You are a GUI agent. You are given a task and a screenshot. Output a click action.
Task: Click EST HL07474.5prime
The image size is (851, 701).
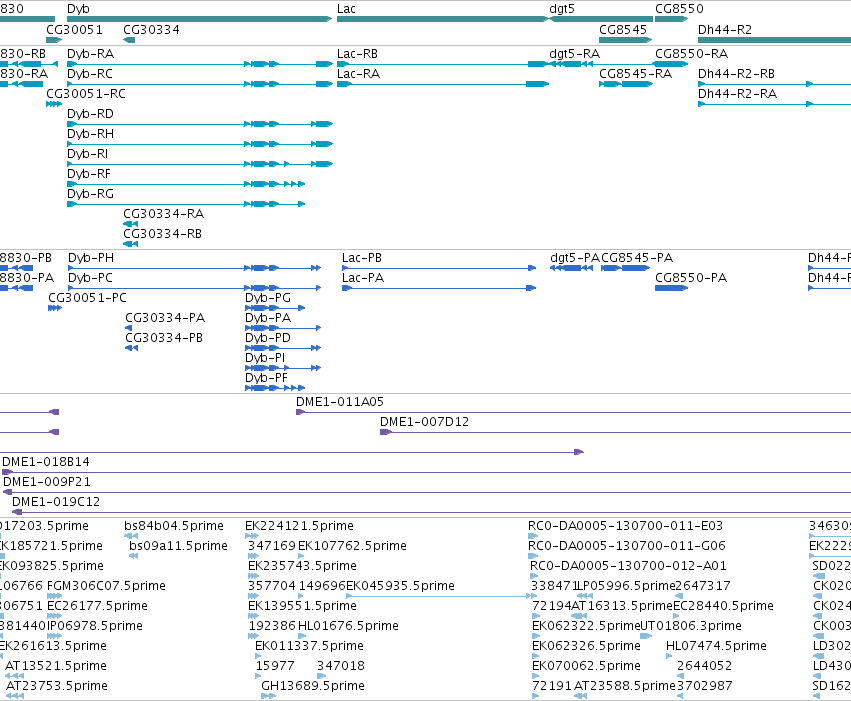[716, 647]
